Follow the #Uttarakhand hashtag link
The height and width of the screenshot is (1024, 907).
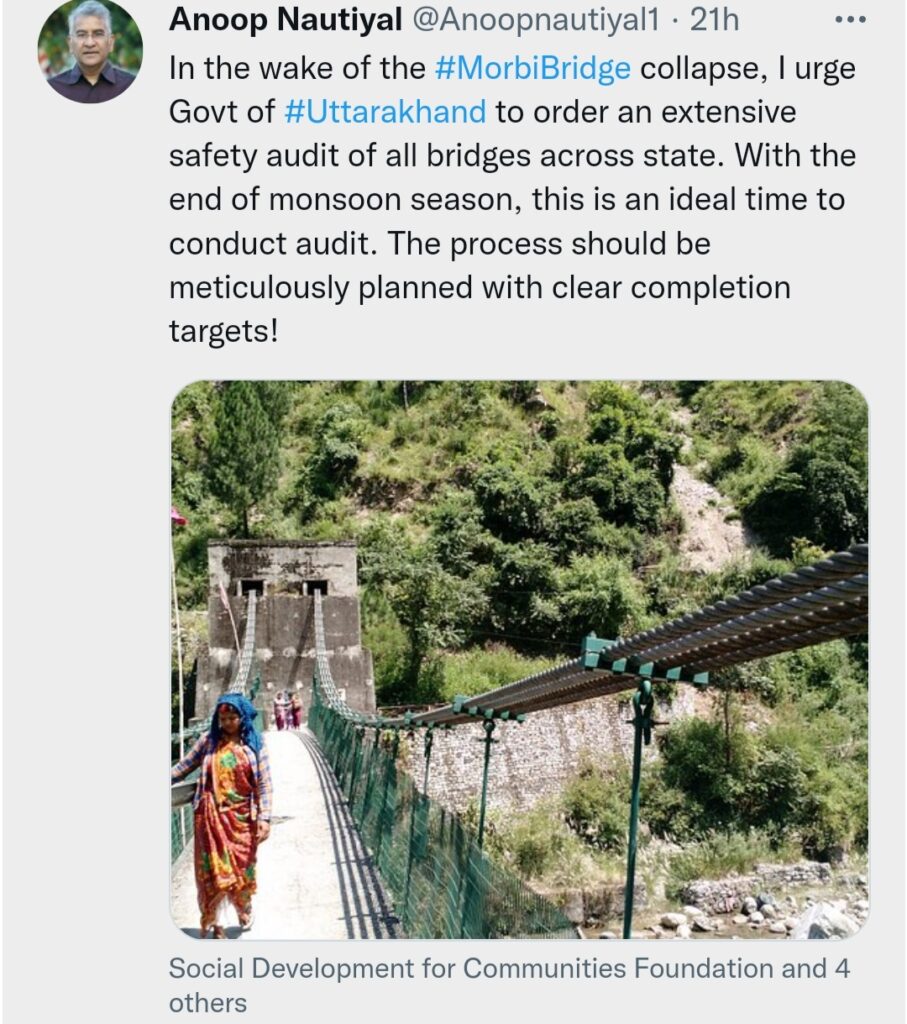tap(386, 112)
